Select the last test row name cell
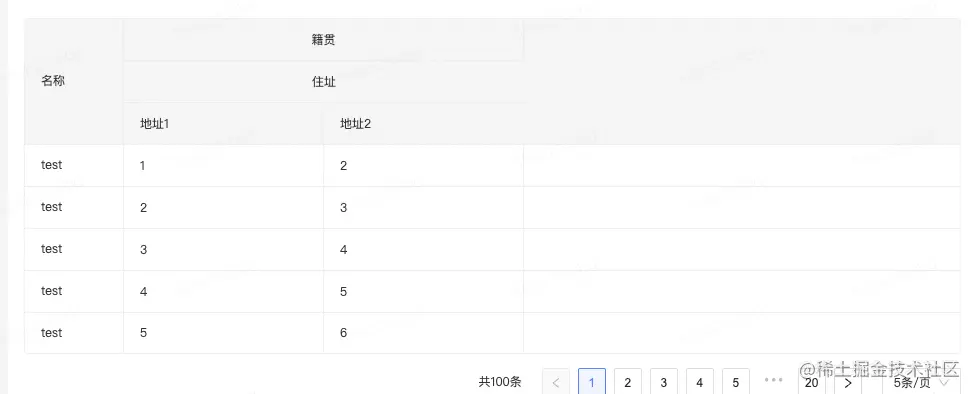974x394 pixels. click(x=74, y=332)
